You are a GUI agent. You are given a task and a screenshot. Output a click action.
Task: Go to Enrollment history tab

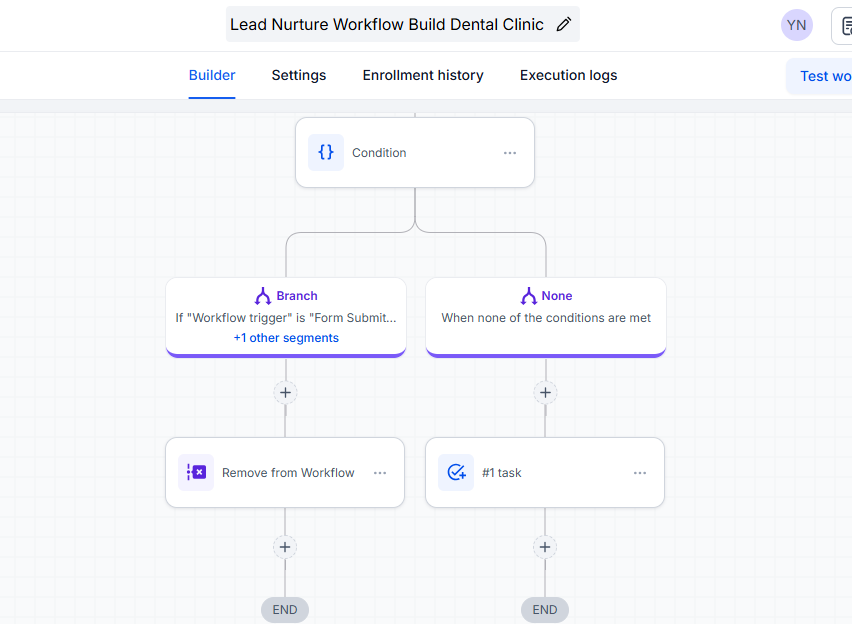click(423, 75)
